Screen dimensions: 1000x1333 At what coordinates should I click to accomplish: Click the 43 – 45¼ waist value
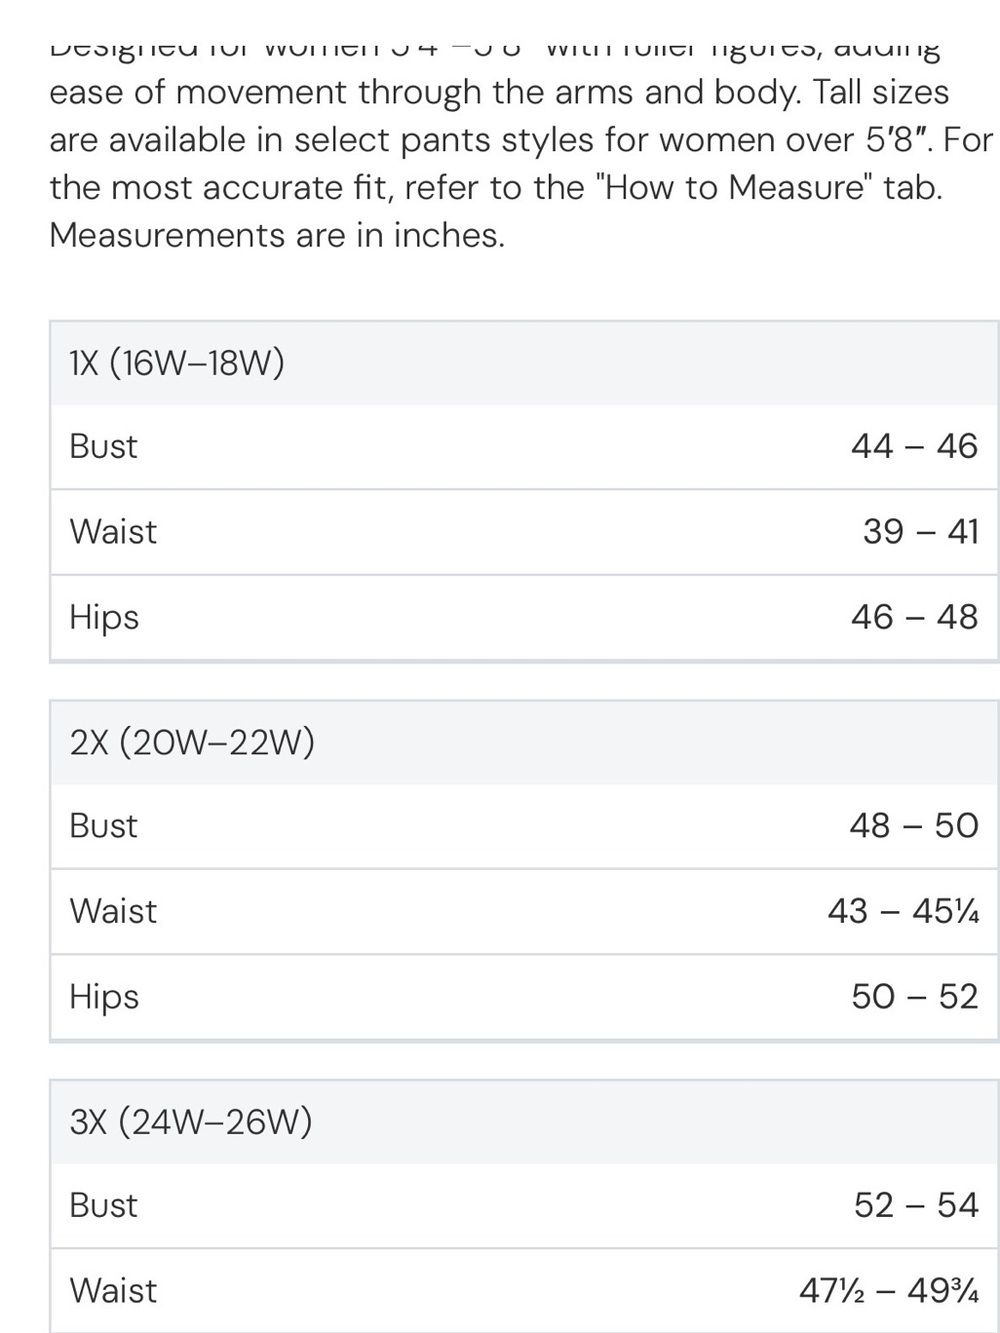(903, 911)
